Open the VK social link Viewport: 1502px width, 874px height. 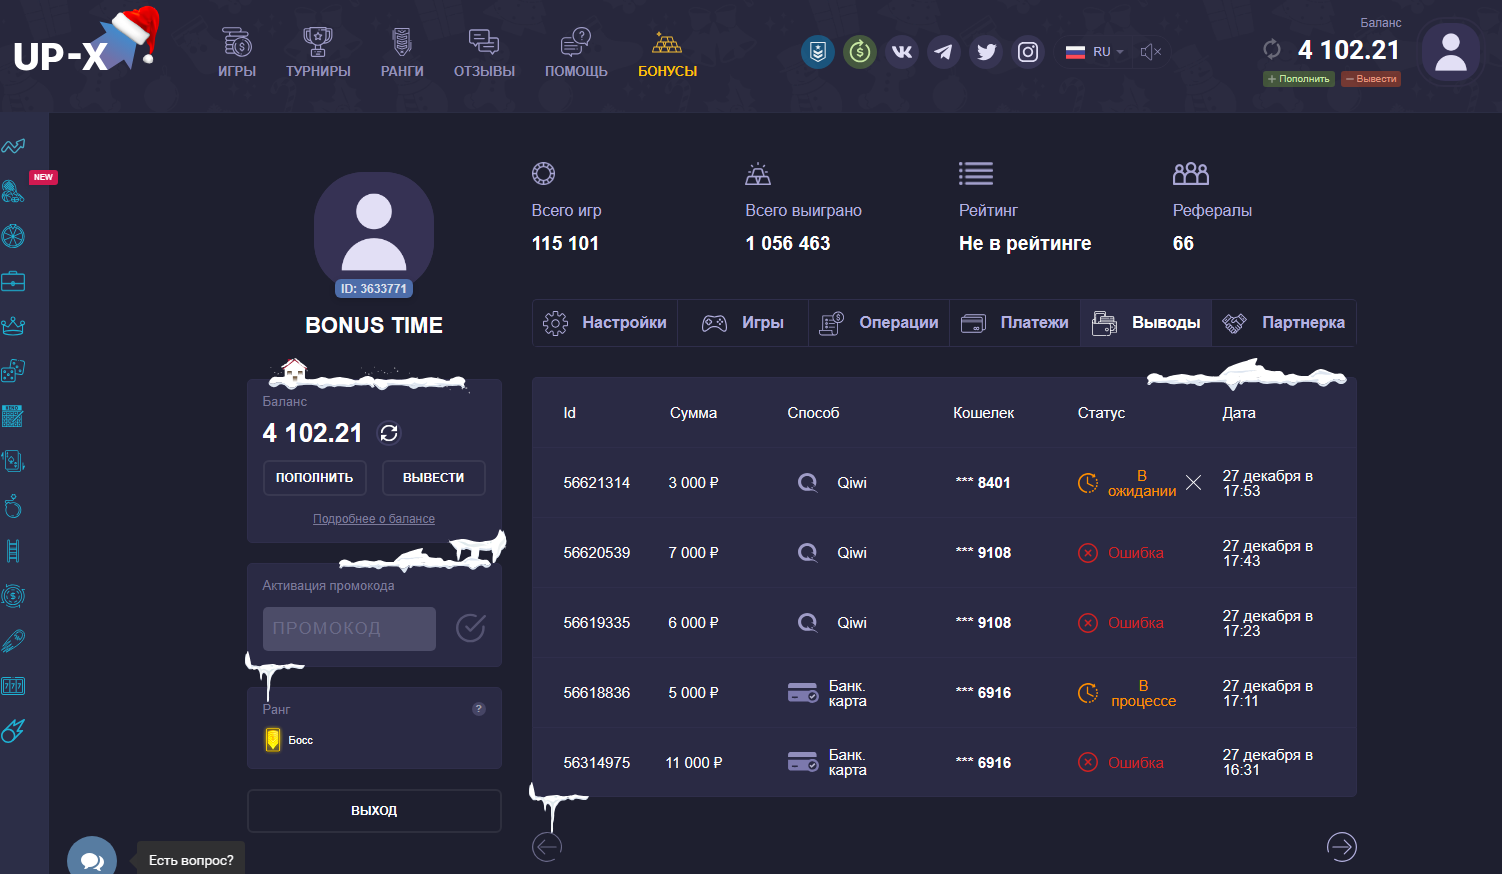coord(902,52)
